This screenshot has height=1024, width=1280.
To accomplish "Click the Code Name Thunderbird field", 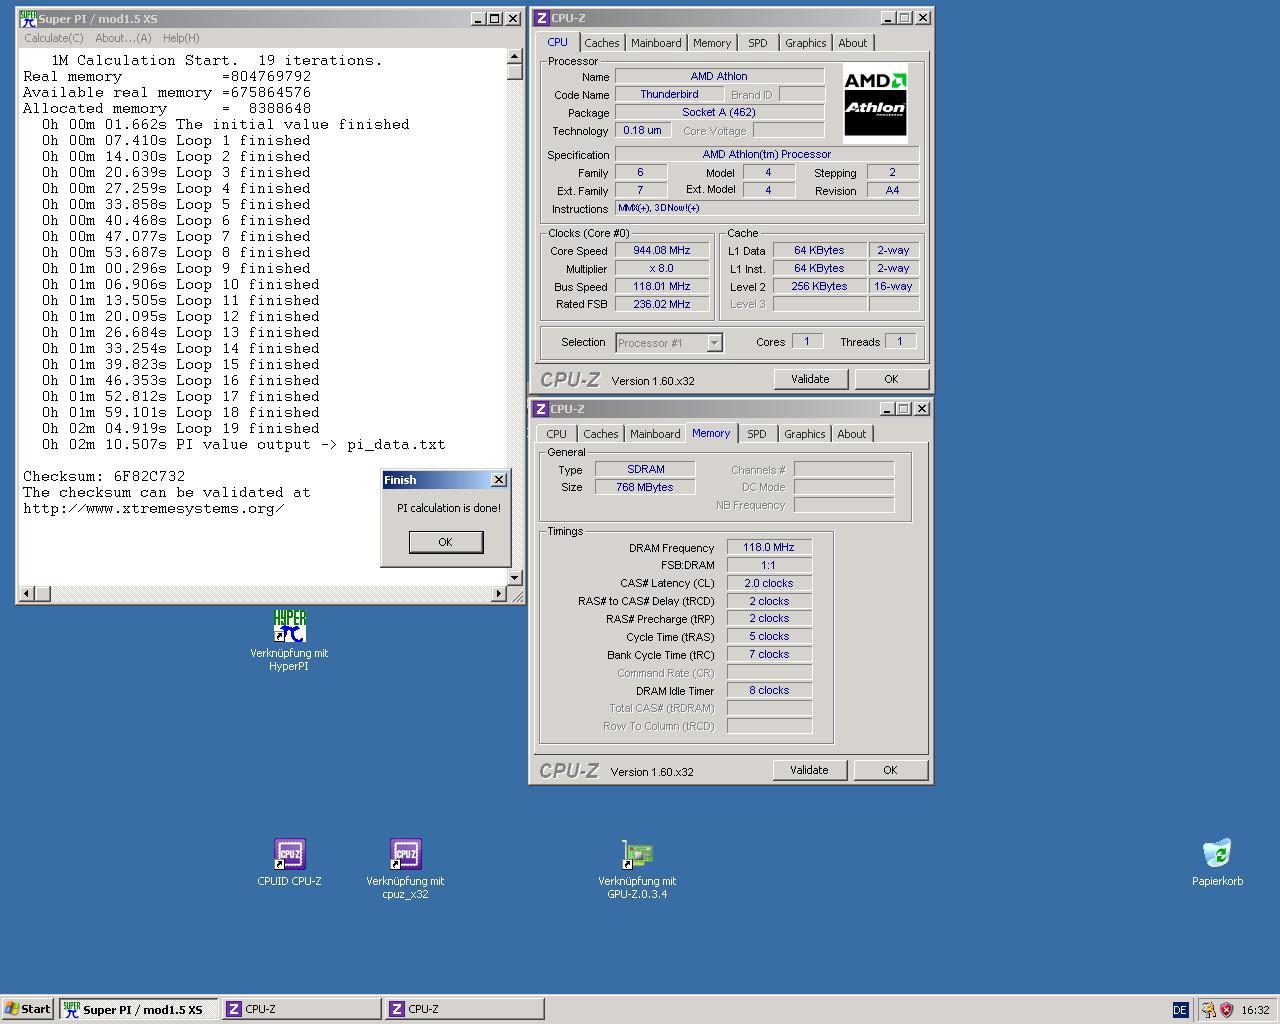I will tap(670, 95).
